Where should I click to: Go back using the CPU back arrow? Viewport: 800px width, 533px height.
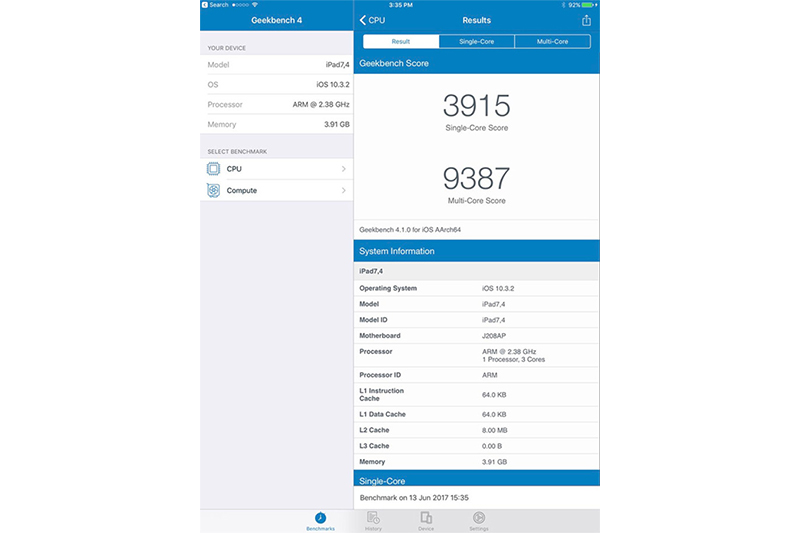[x=372, y=20]
